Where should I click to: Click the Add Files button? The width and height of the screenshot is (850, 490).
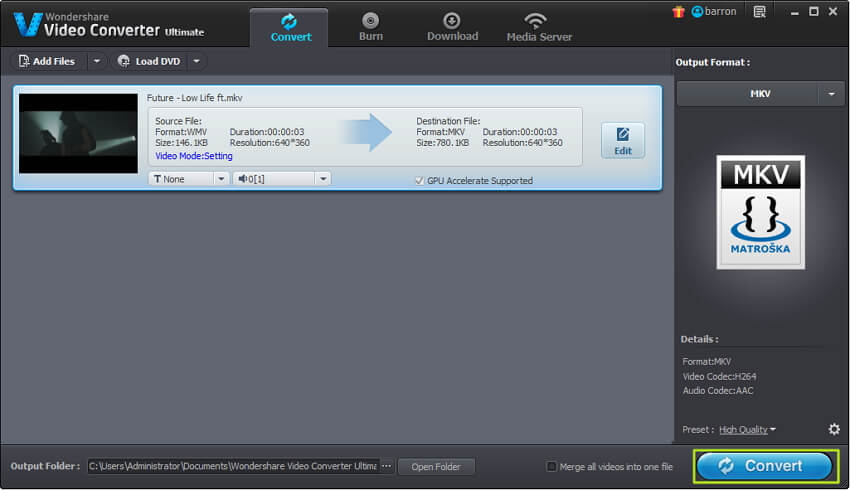(x=47, y=61)
